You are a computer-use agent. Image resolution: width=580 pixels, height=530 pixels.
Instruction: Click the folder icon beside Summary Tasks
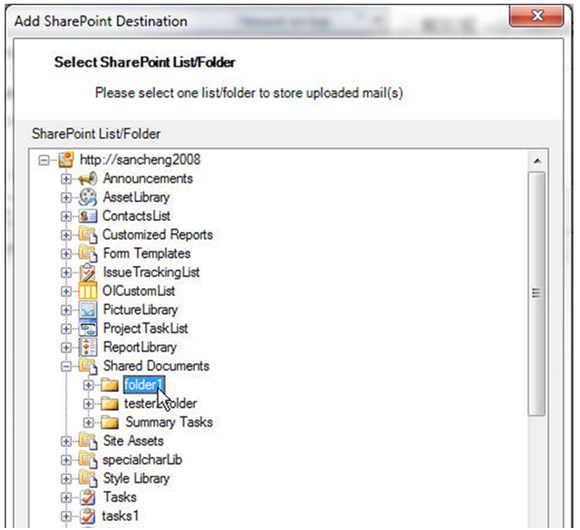coord(110,422)
